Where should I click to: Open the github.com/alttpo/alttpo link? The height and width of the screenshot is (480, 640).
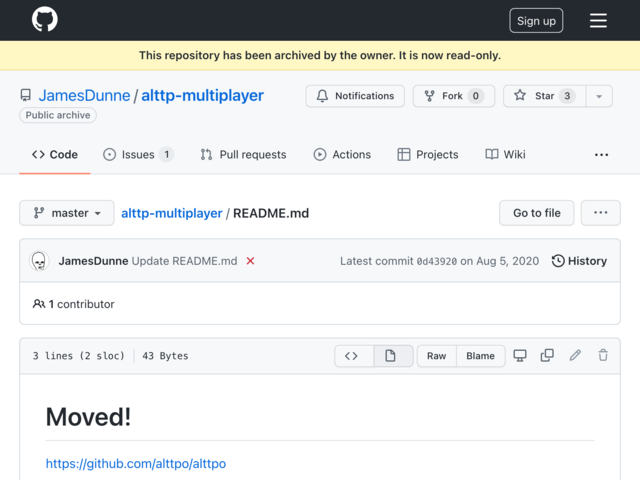(136, 464)
